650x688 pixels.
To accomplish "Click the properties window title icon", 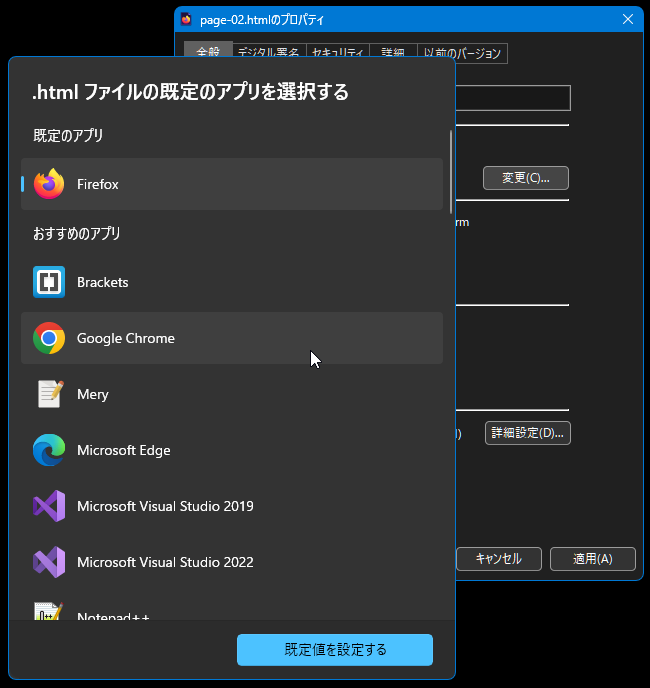I will [186, 19].
